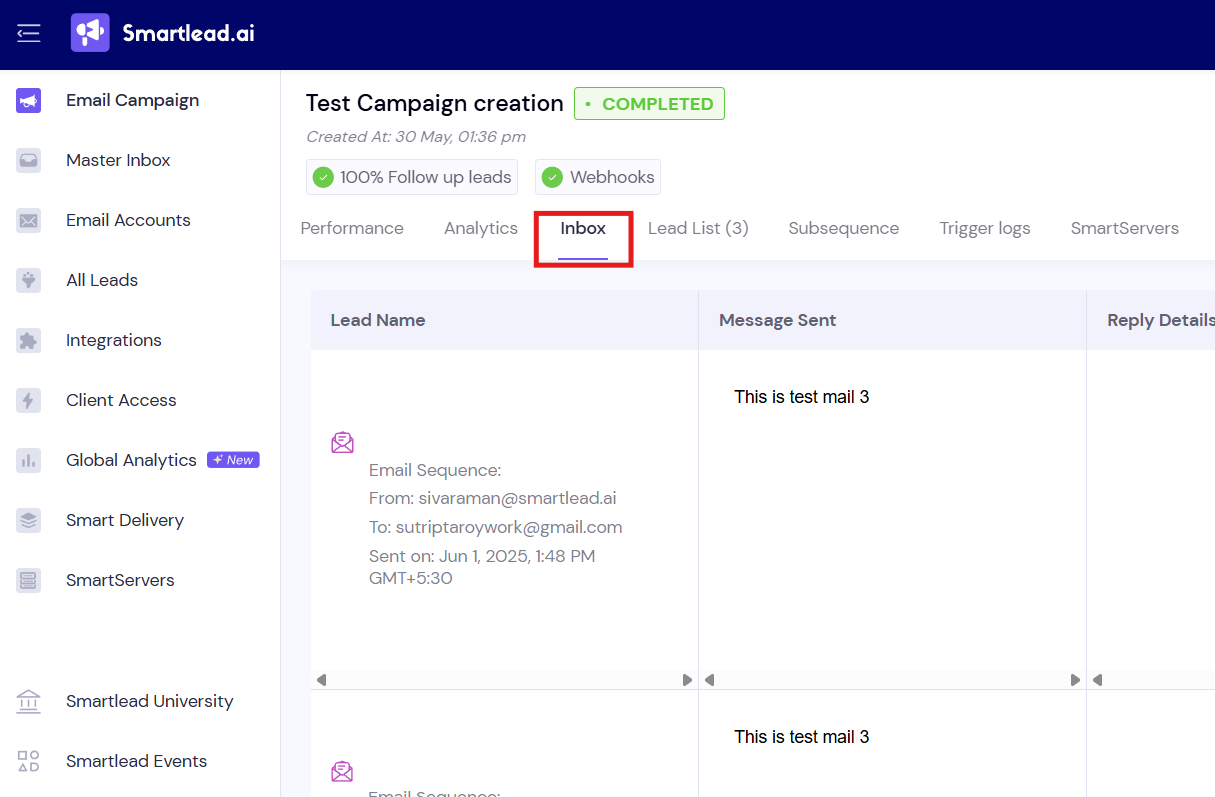This screenshot has height=797, width=1215.
Task: Click the Email Campaign megaphone icon
Action: point(29,100)
